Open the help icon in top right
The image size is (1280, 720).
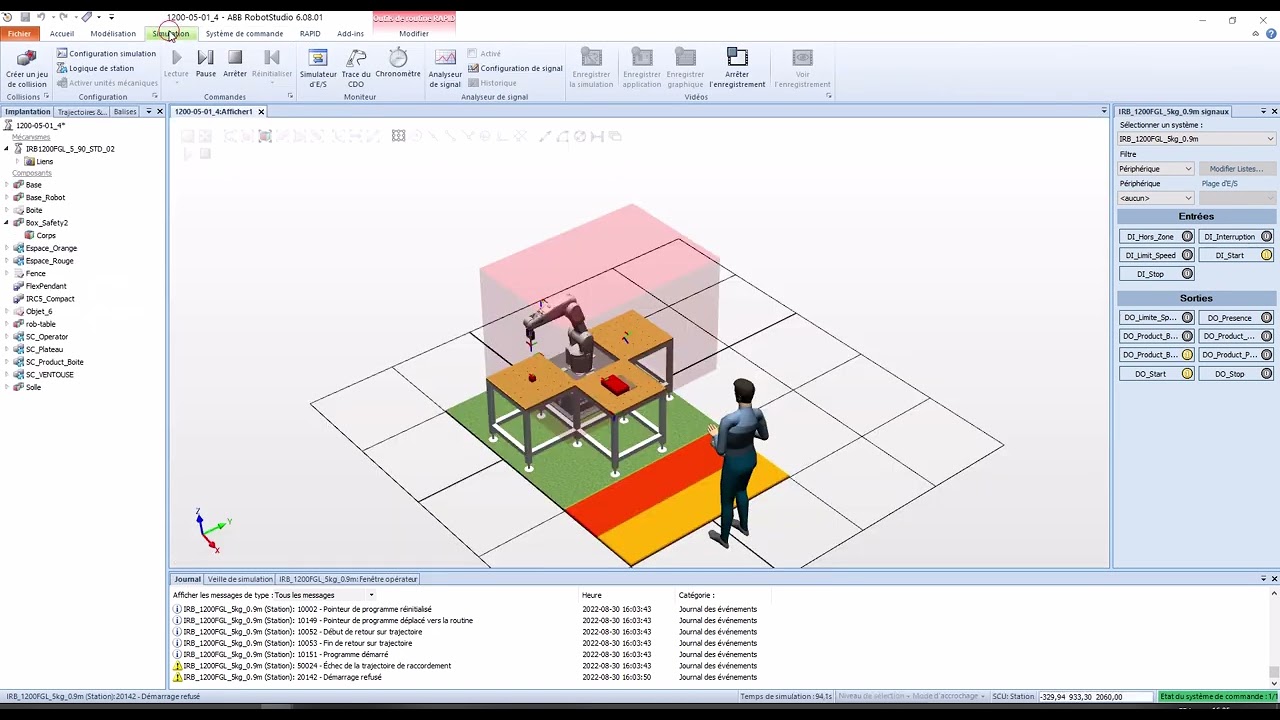(1269, 34)
